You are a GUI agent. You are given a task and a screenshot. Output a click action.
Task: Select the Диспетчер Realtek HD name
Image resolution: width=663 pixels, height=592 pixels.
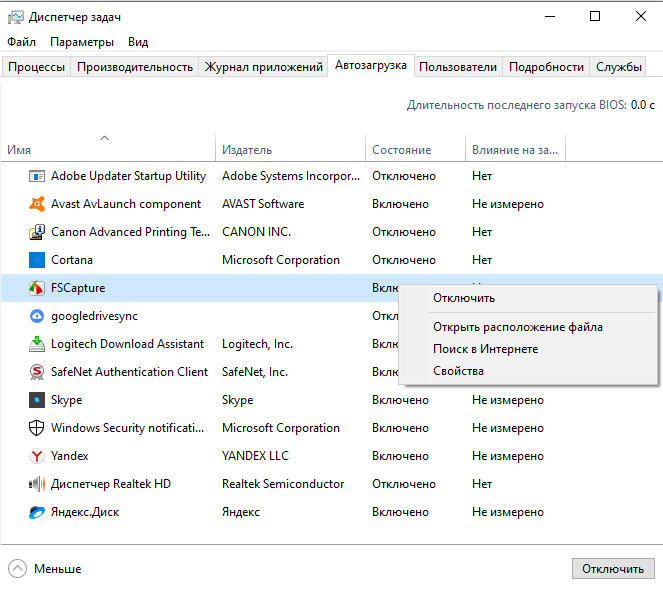[x=111, y=484]
